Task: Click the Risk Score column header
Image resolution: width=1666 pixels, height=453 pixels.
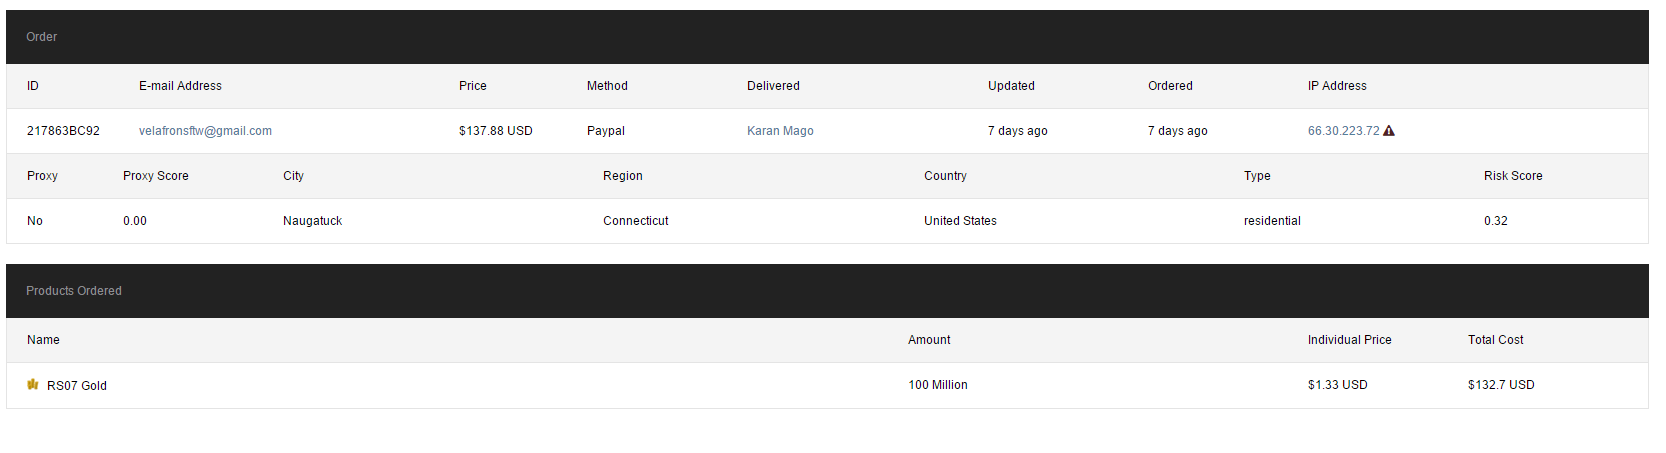Action: 1513,176
